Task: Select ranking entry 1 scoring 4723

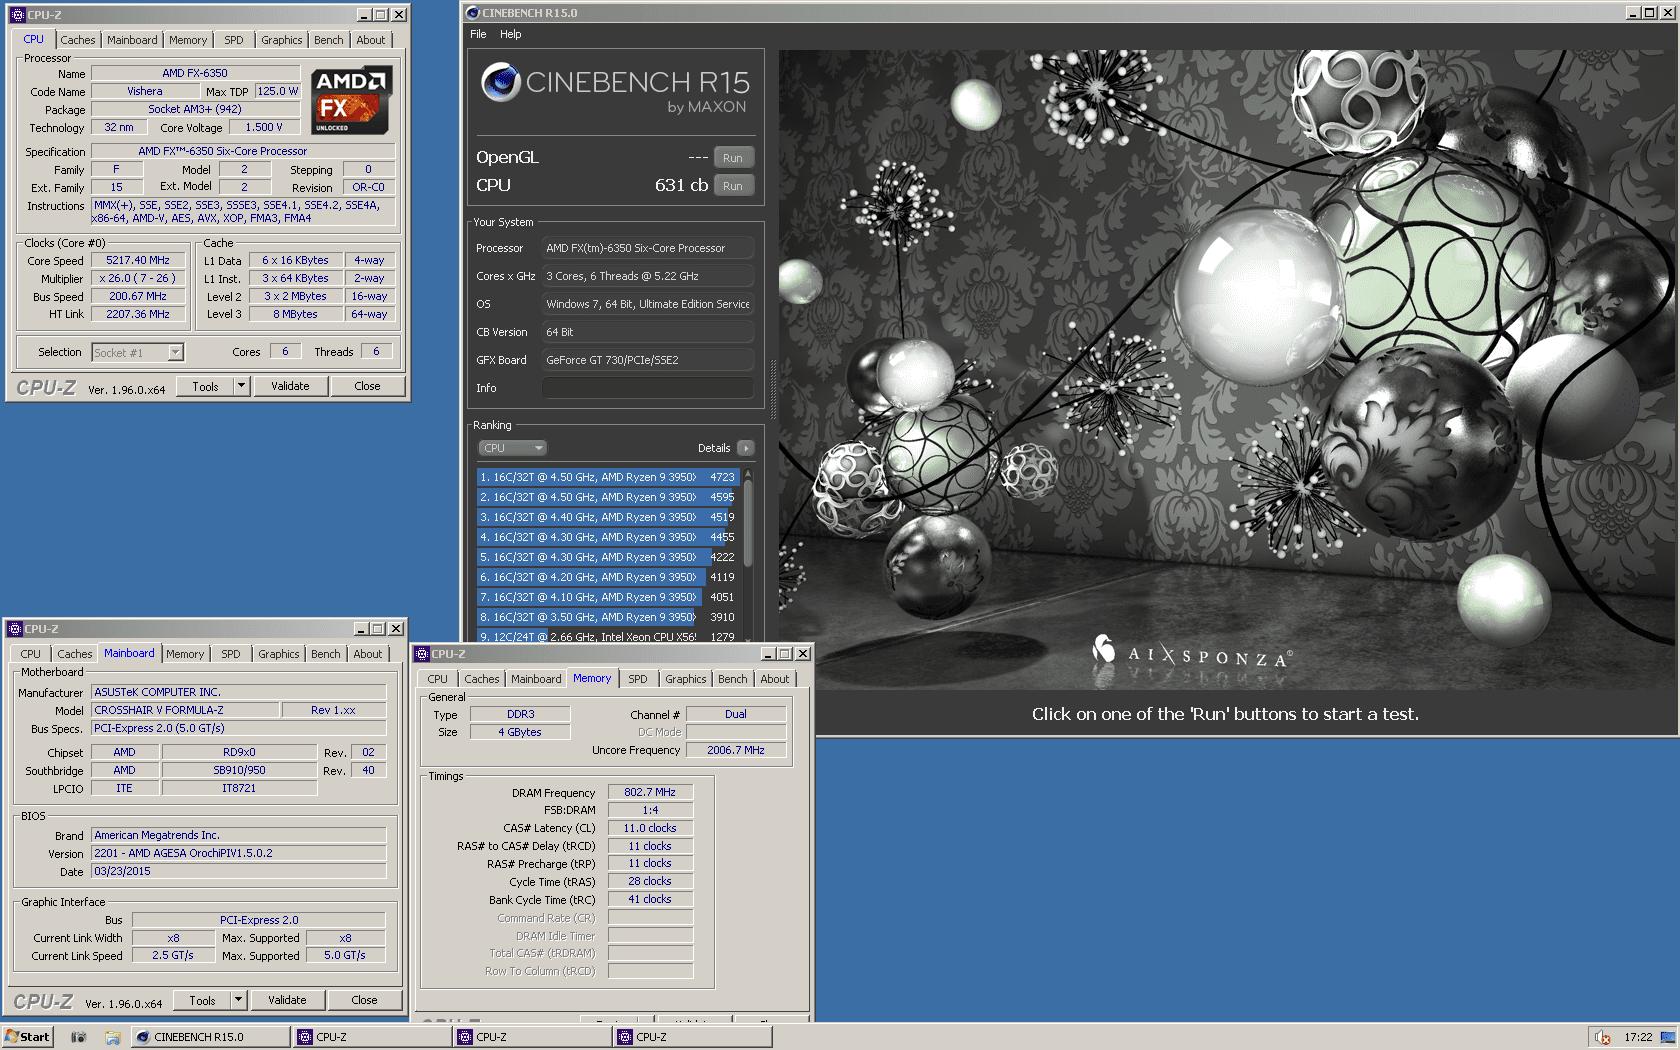Action: click(607, 477)
